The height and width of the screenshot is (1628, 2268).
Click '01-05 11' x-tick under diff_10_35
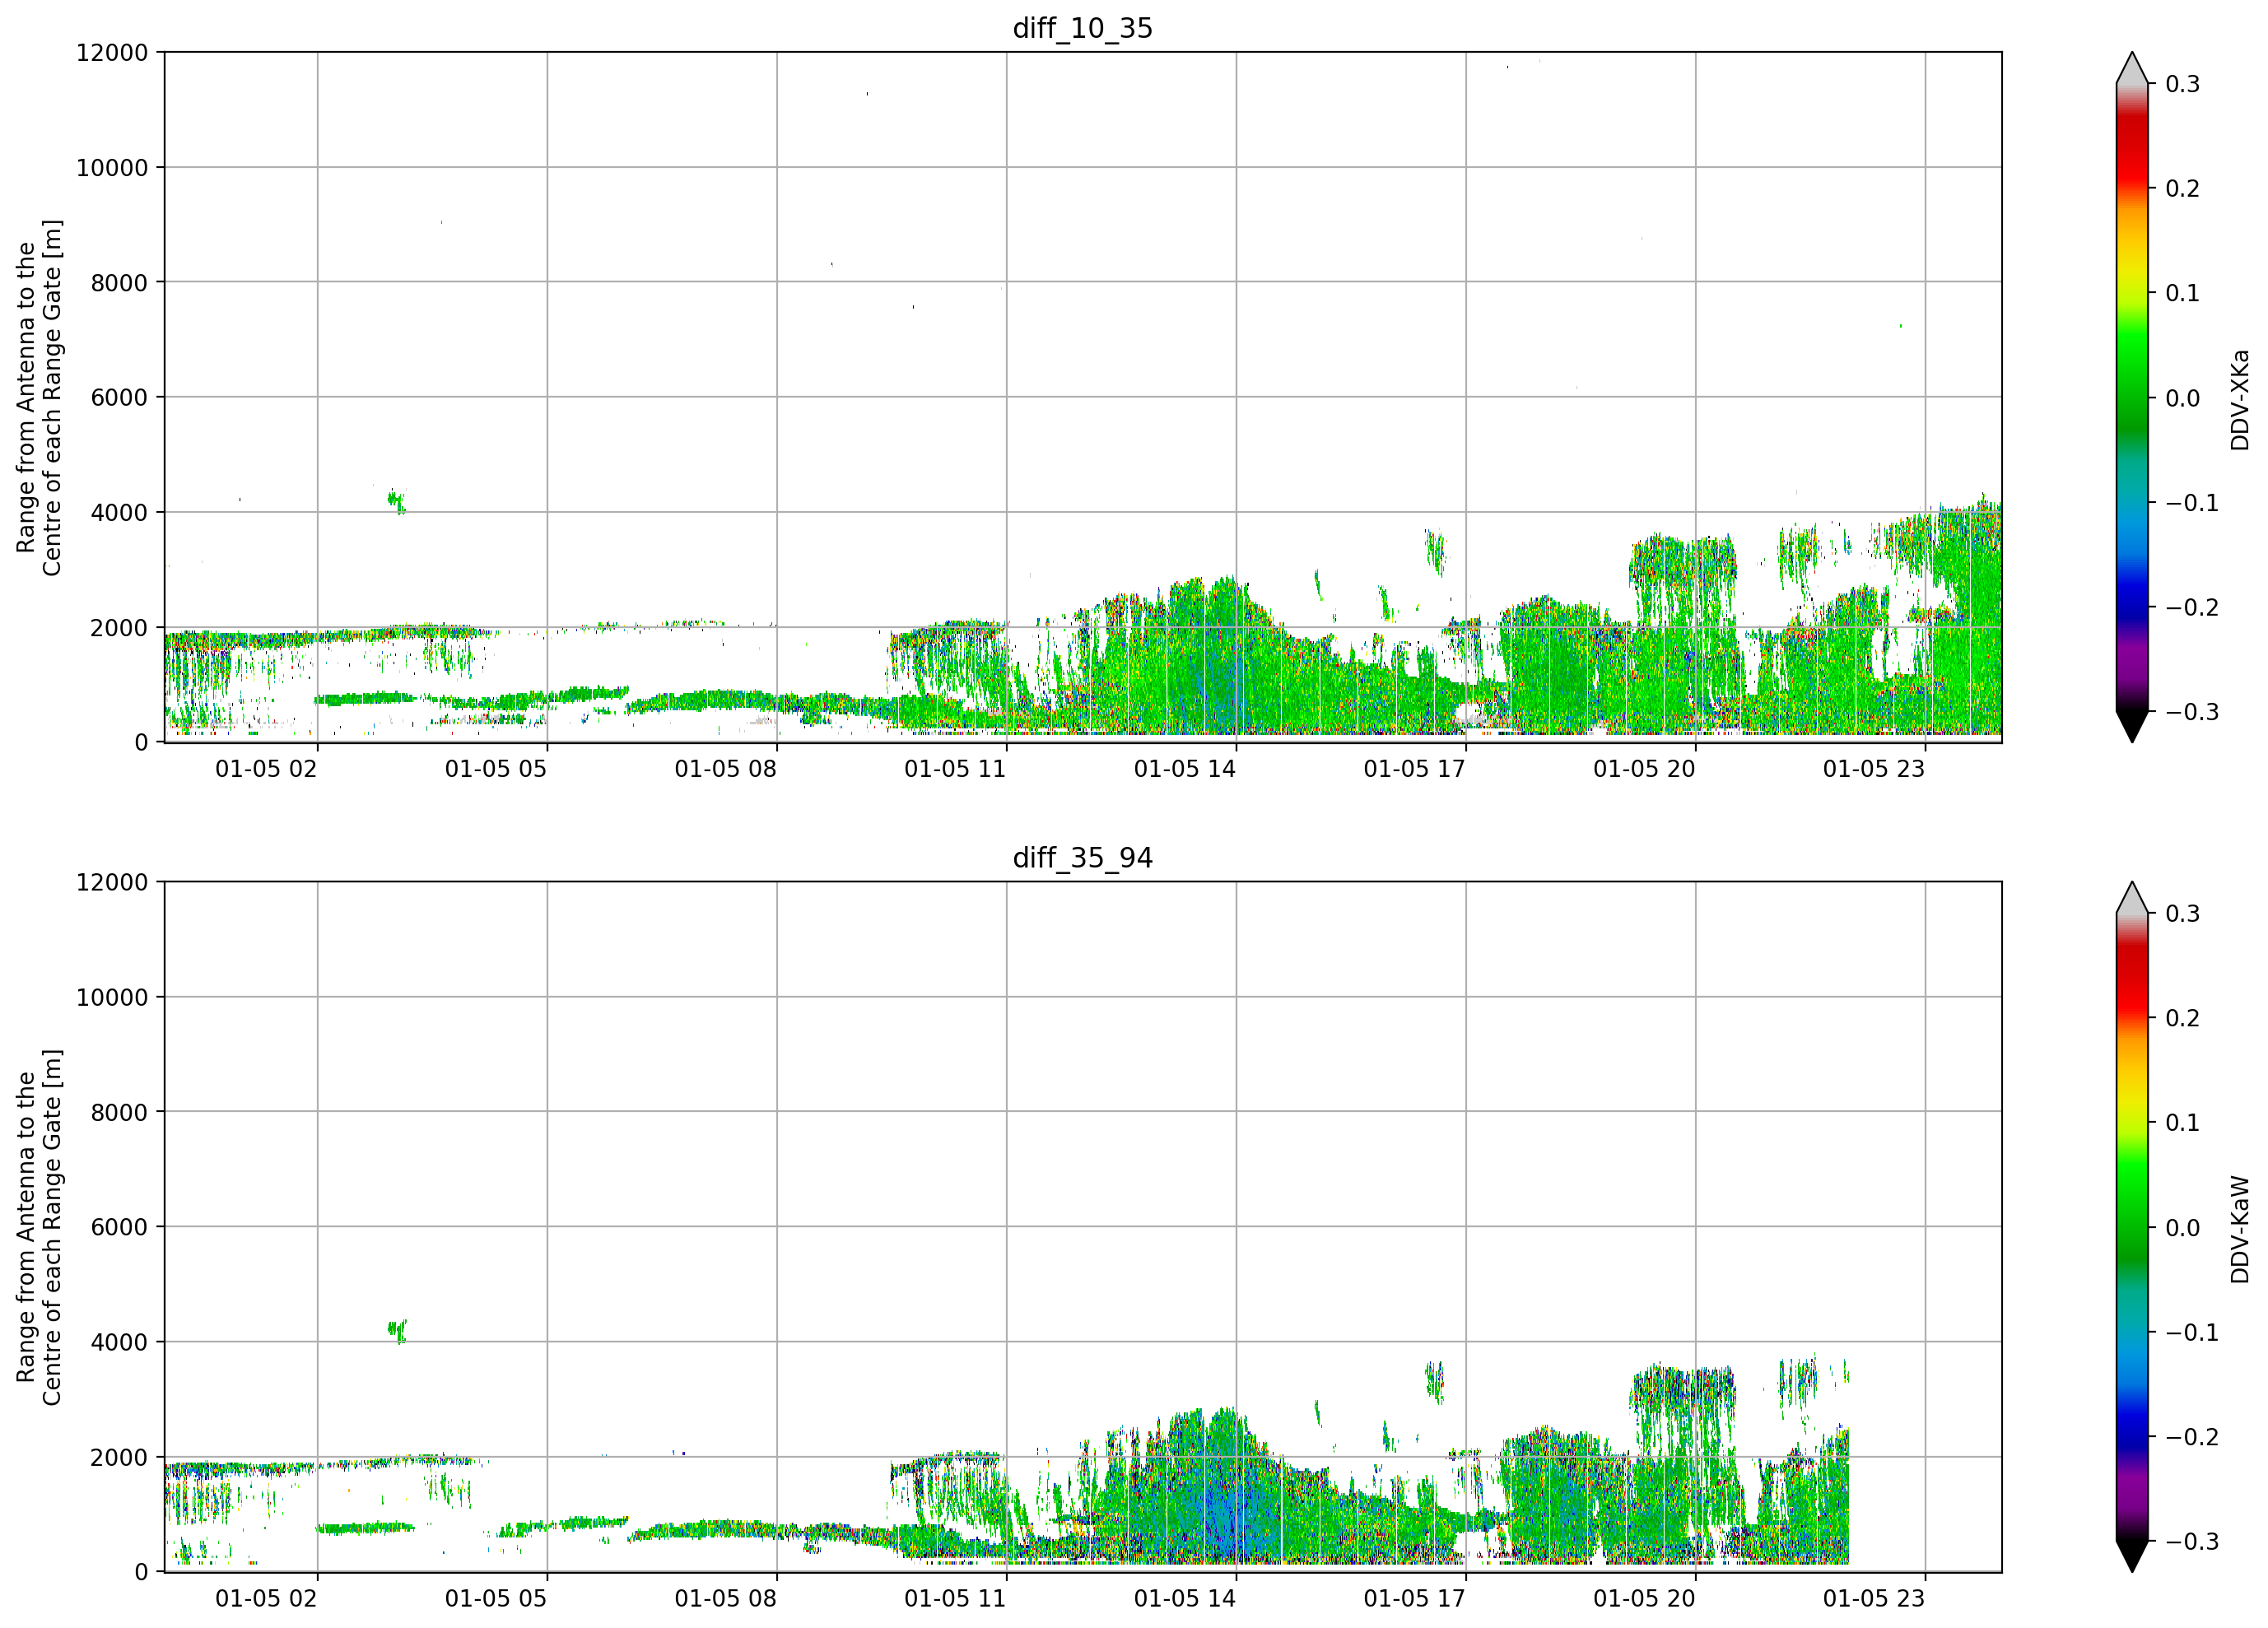(955, 769)
